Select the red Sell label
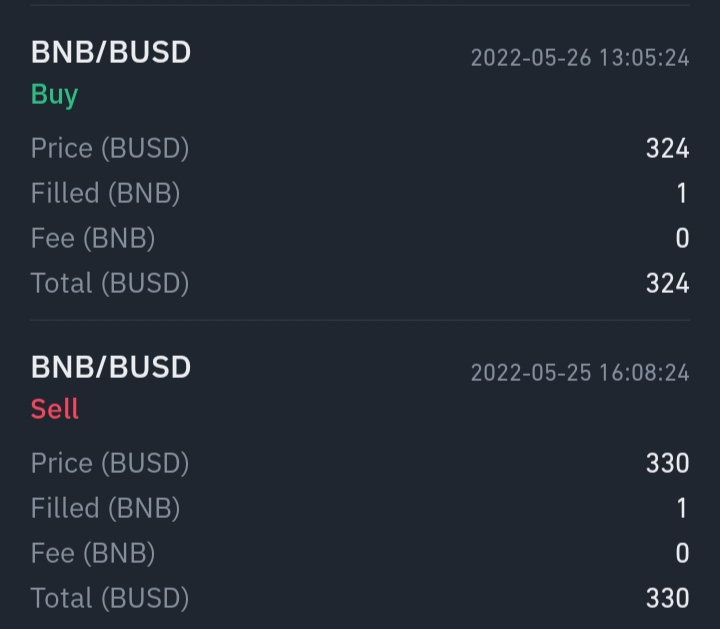The height and width of the screenshot is (629, 720). [55, 409]
